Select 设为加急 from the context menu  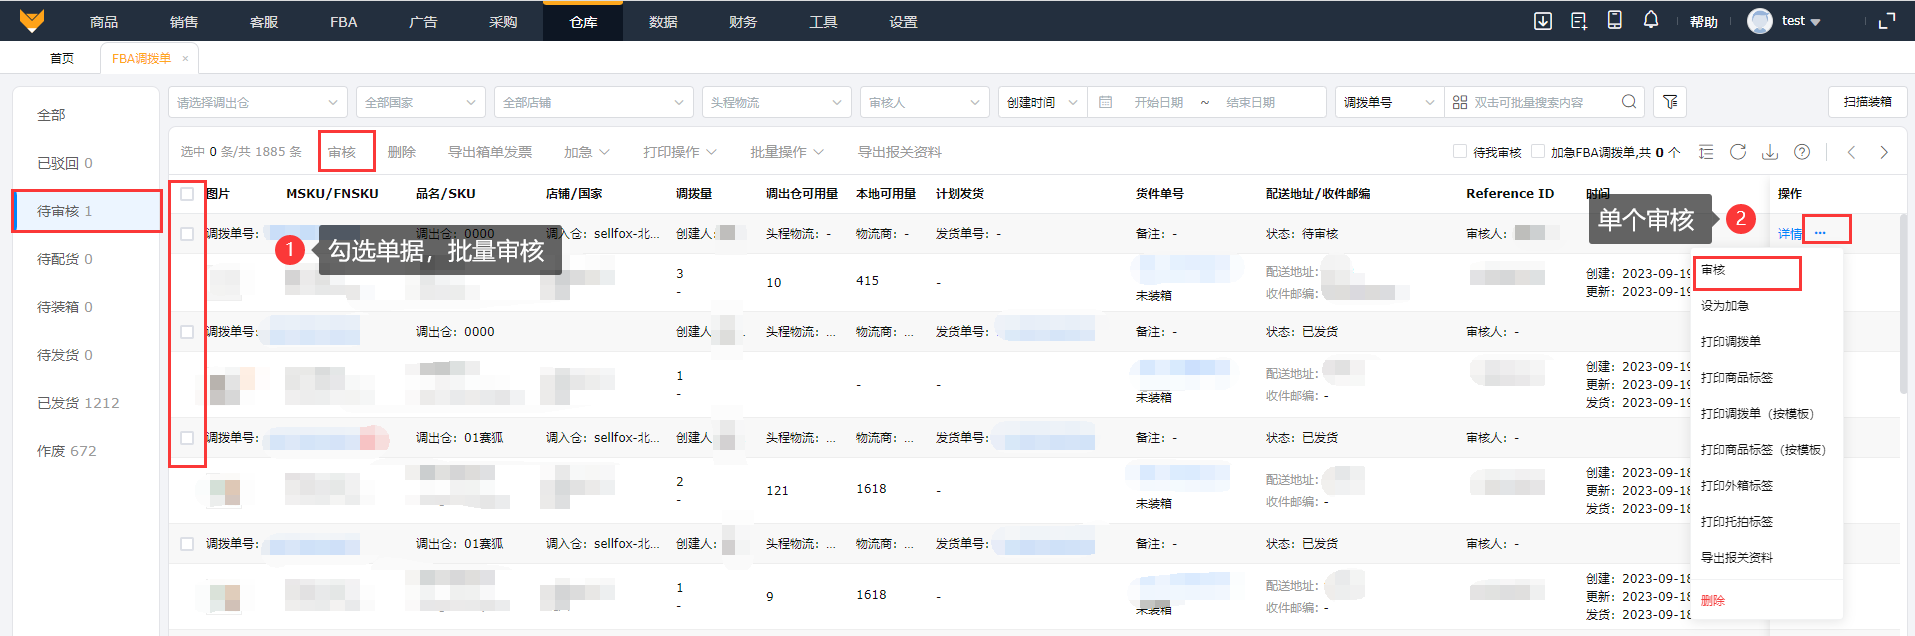1725,306
